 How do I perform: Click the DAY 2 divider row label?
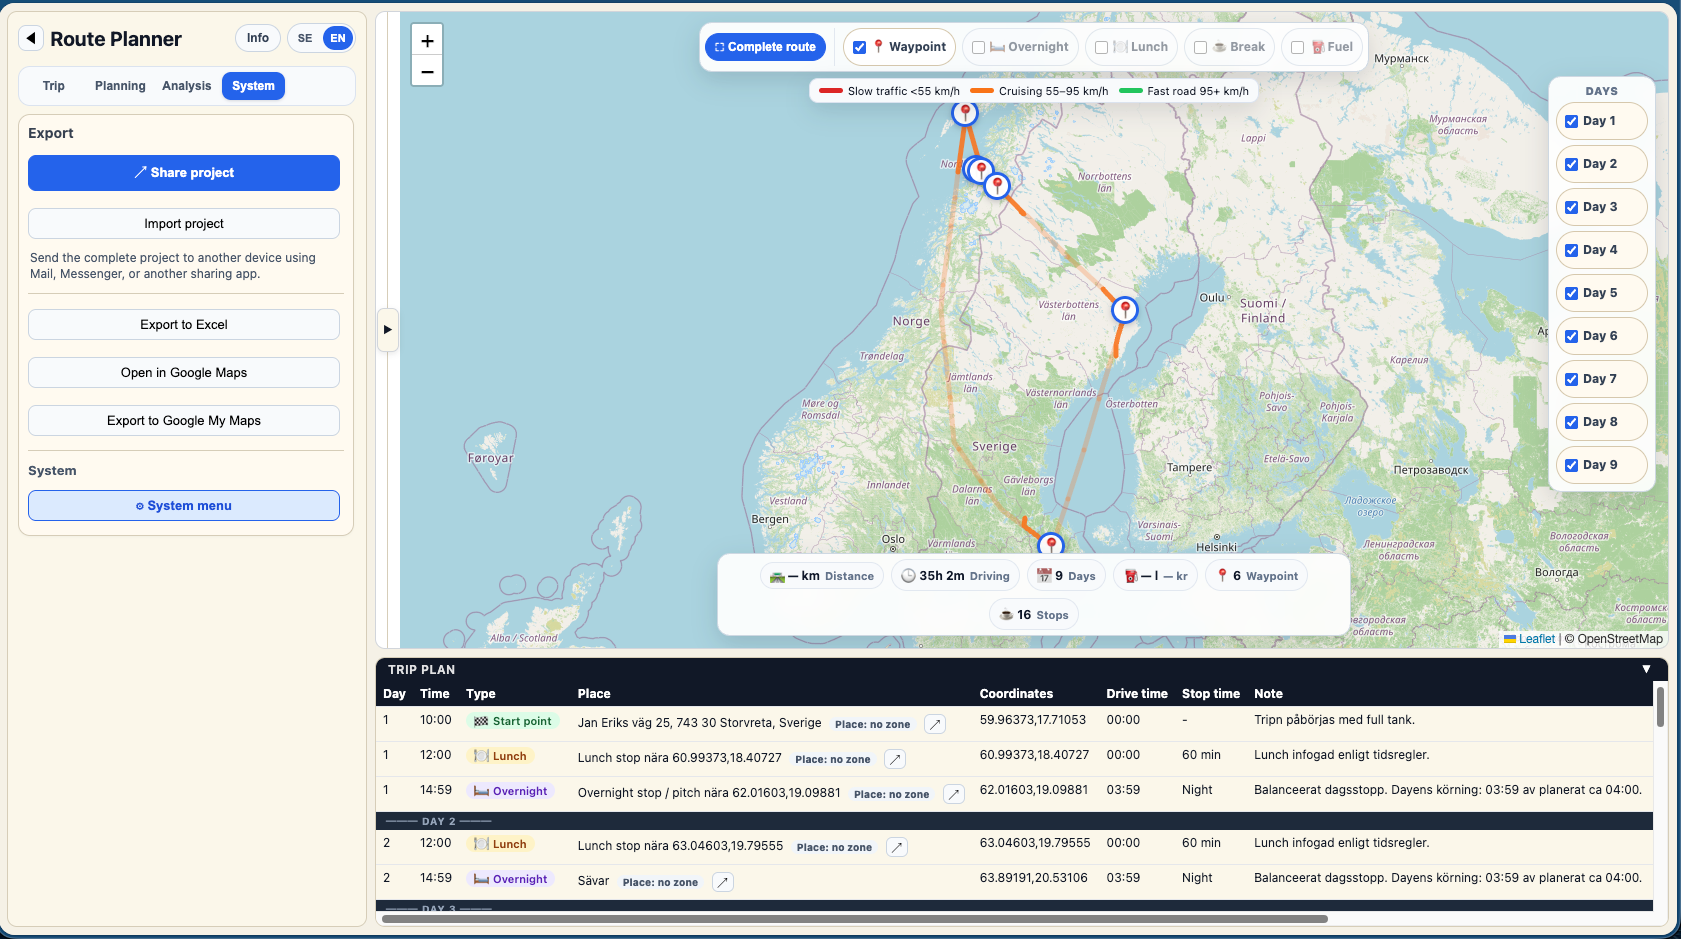pyautogui.click(x=439, y=821)
